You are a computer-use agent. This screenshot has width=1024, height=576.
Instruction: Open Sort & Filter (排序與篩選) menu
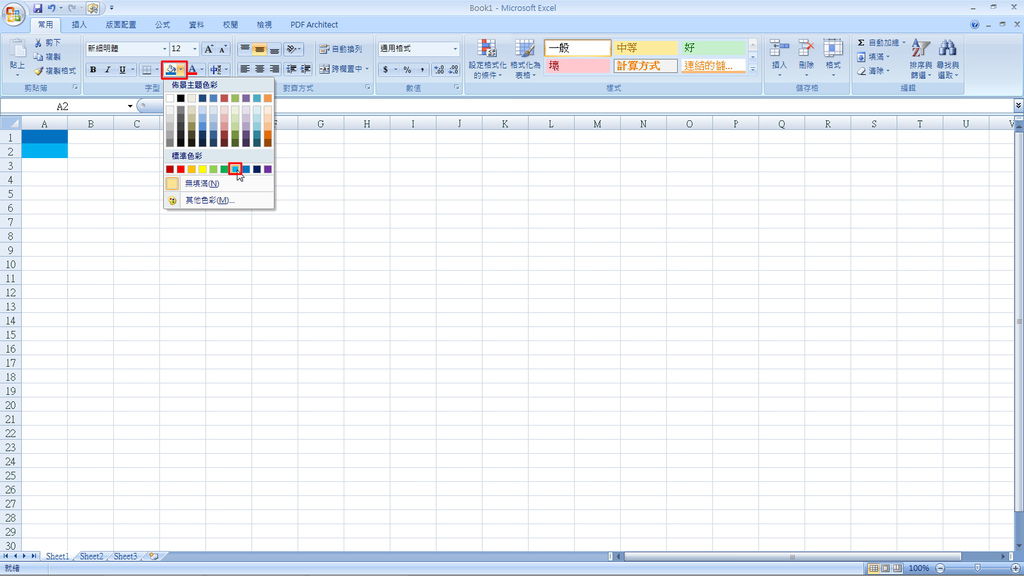pyautogui.click(x=920, y=59)
